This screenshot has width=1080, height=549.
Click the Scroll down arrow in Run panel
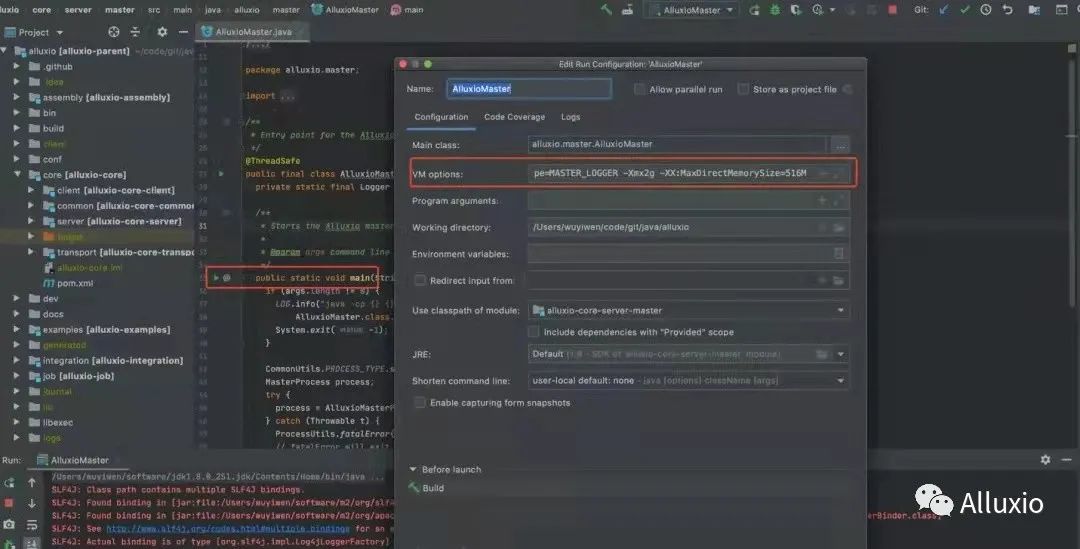coord(32,504)
